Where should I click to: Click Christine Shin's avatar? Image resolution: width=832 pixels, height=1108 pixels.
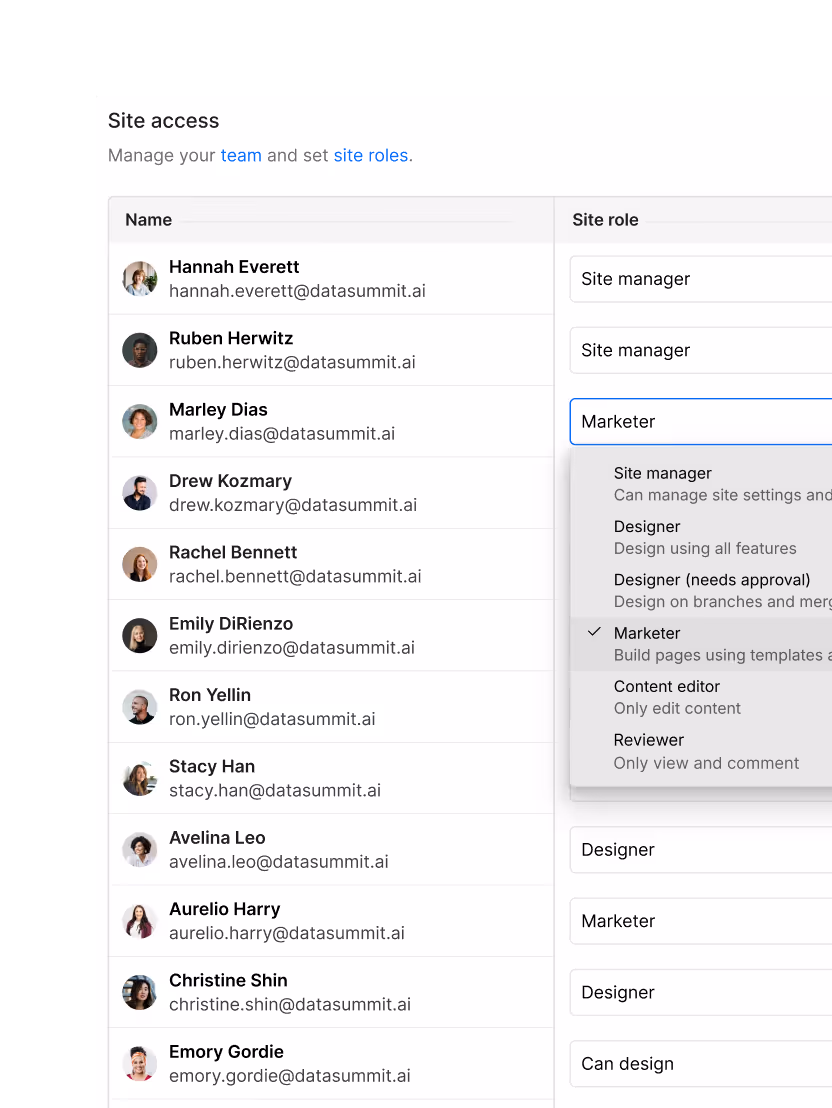(x=140, y=993)
